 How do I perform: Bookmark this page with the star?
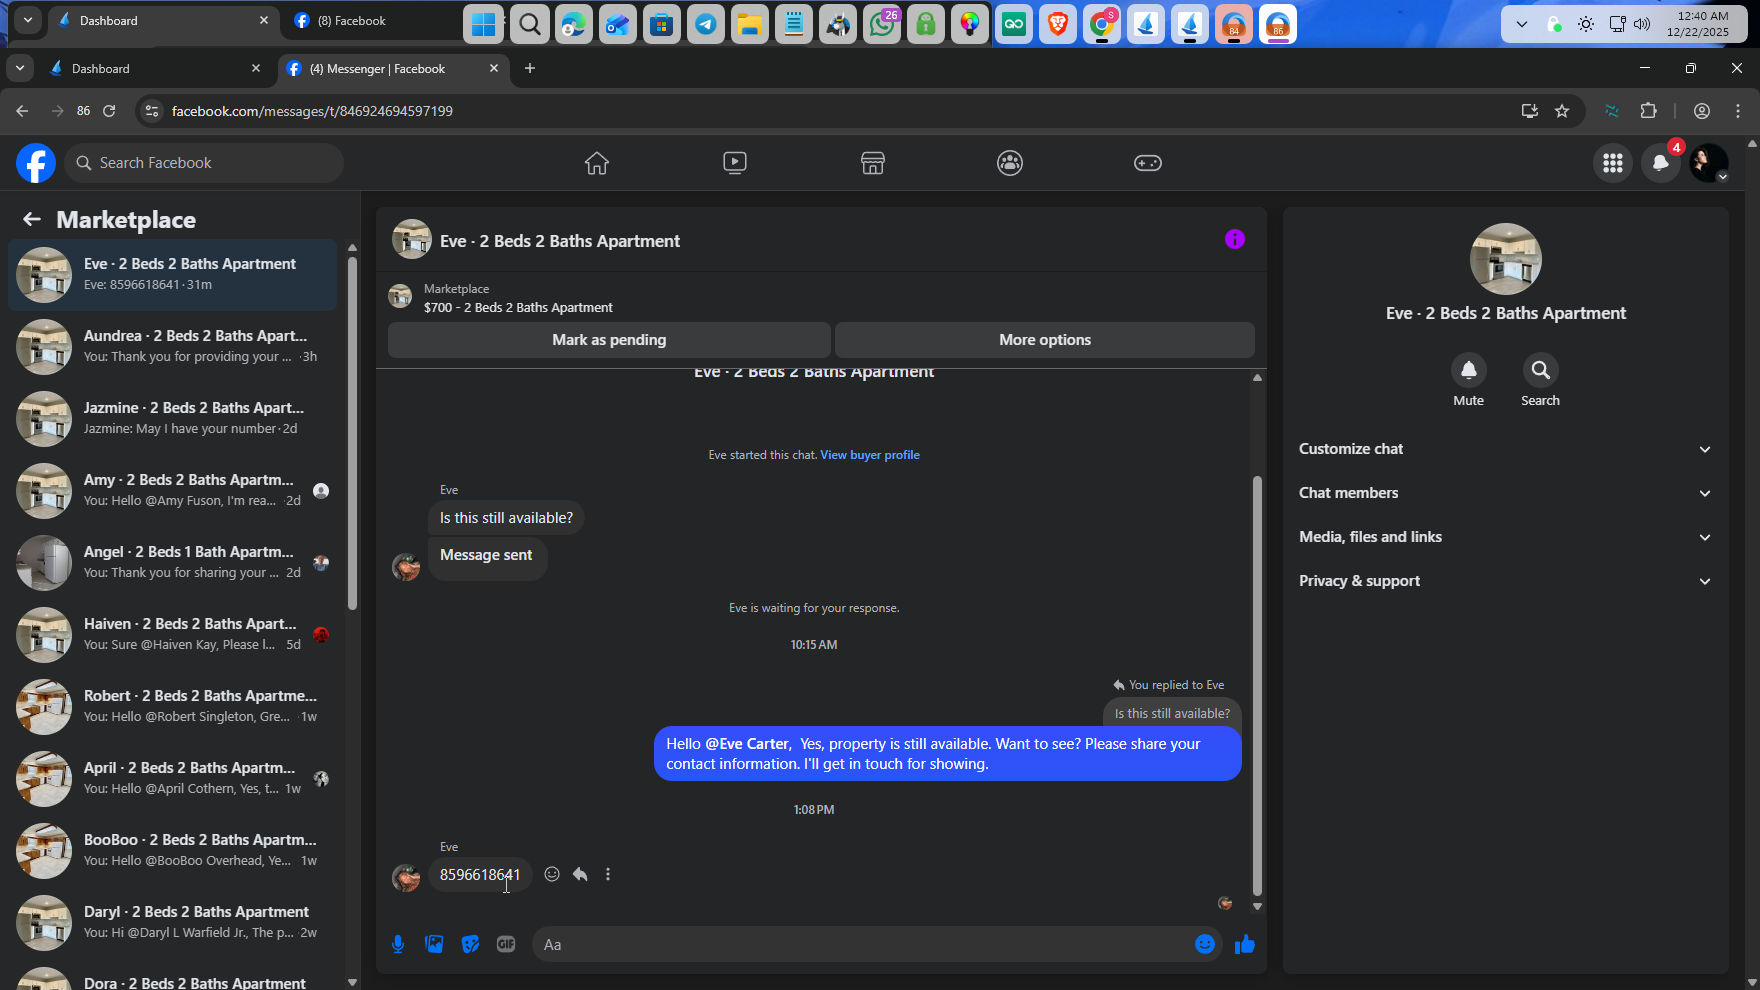tap(1562, 111)
